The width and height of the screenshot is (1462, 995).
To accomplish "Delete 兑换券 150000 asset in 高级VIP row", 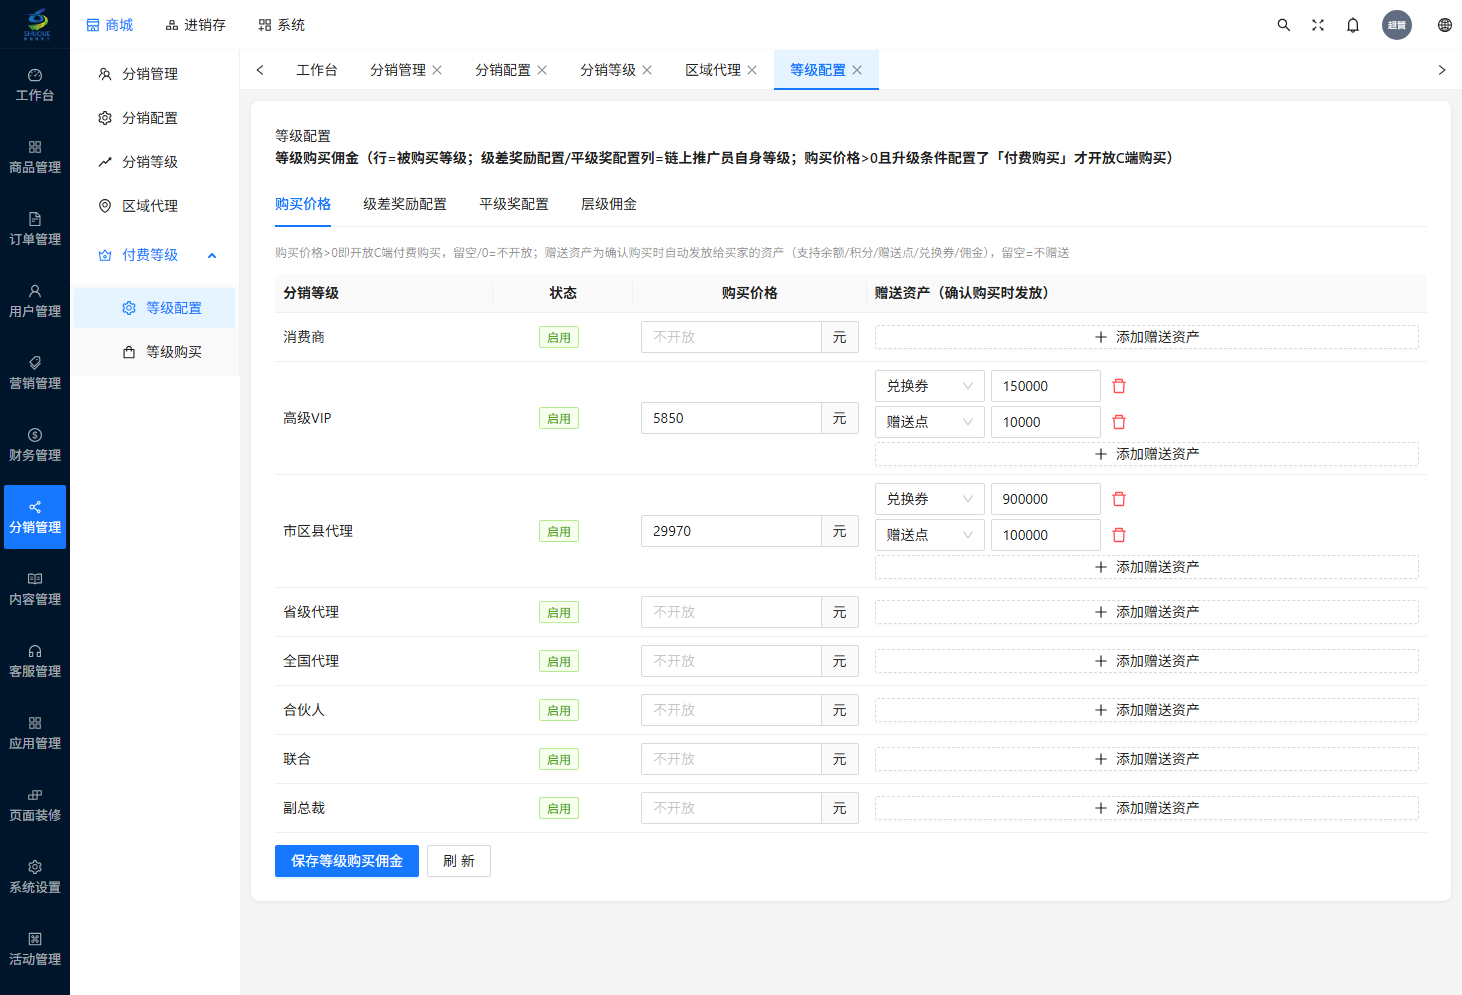I will click(x=1119, y=386).
